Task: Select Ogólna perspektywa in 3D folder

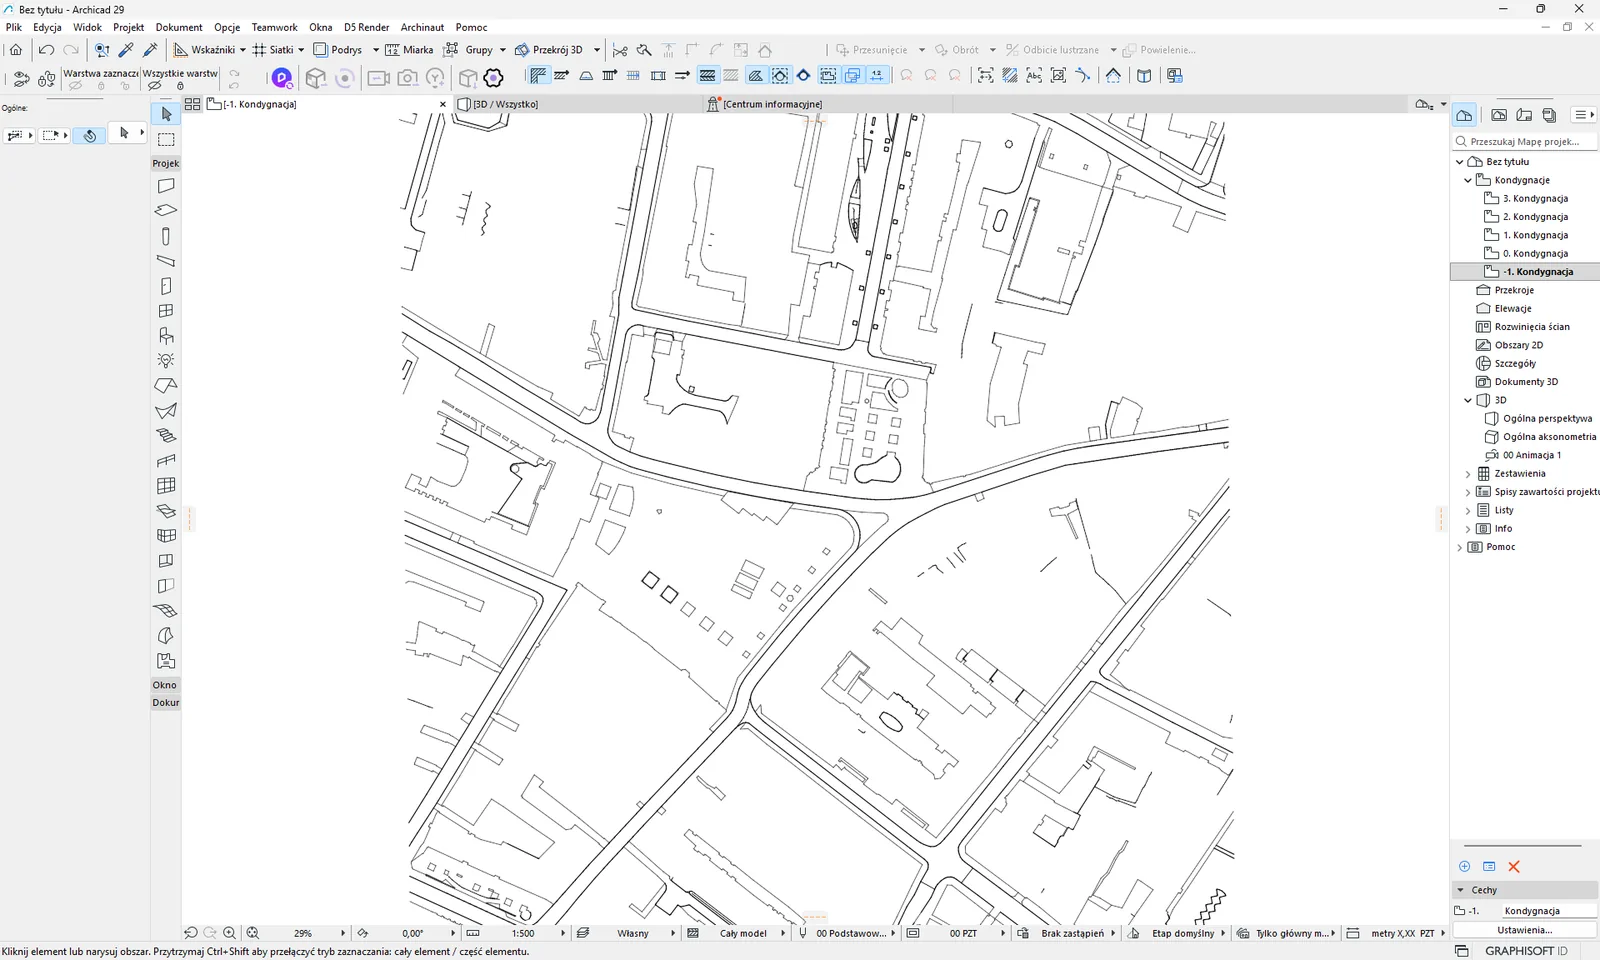Action: 1546,419
